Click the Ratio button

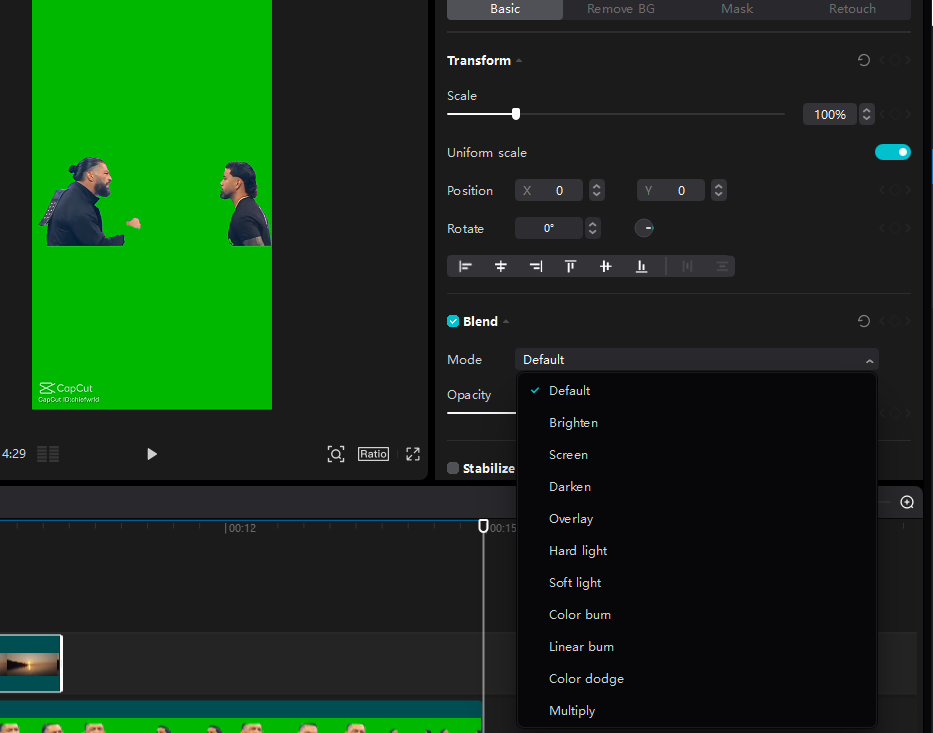click(x=372, y=454)
